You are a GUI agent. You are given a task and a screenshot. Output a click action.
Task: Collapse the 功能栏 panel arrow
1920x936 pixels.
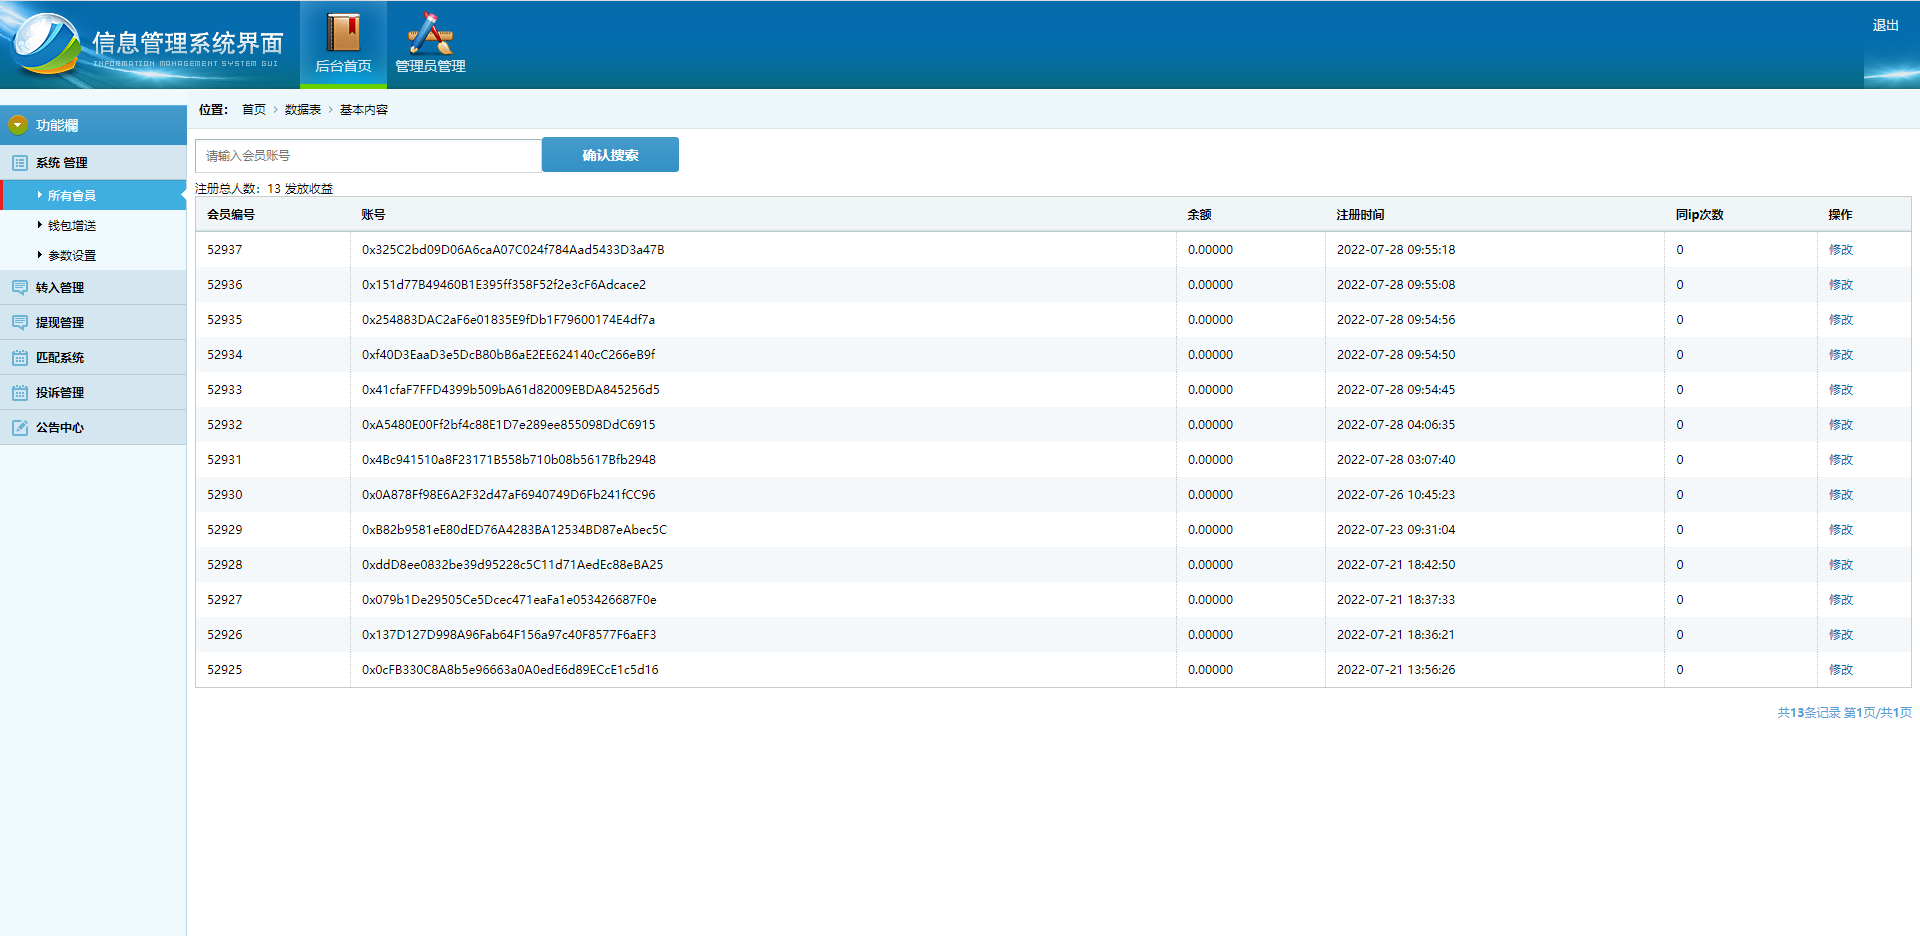(17, 125)
